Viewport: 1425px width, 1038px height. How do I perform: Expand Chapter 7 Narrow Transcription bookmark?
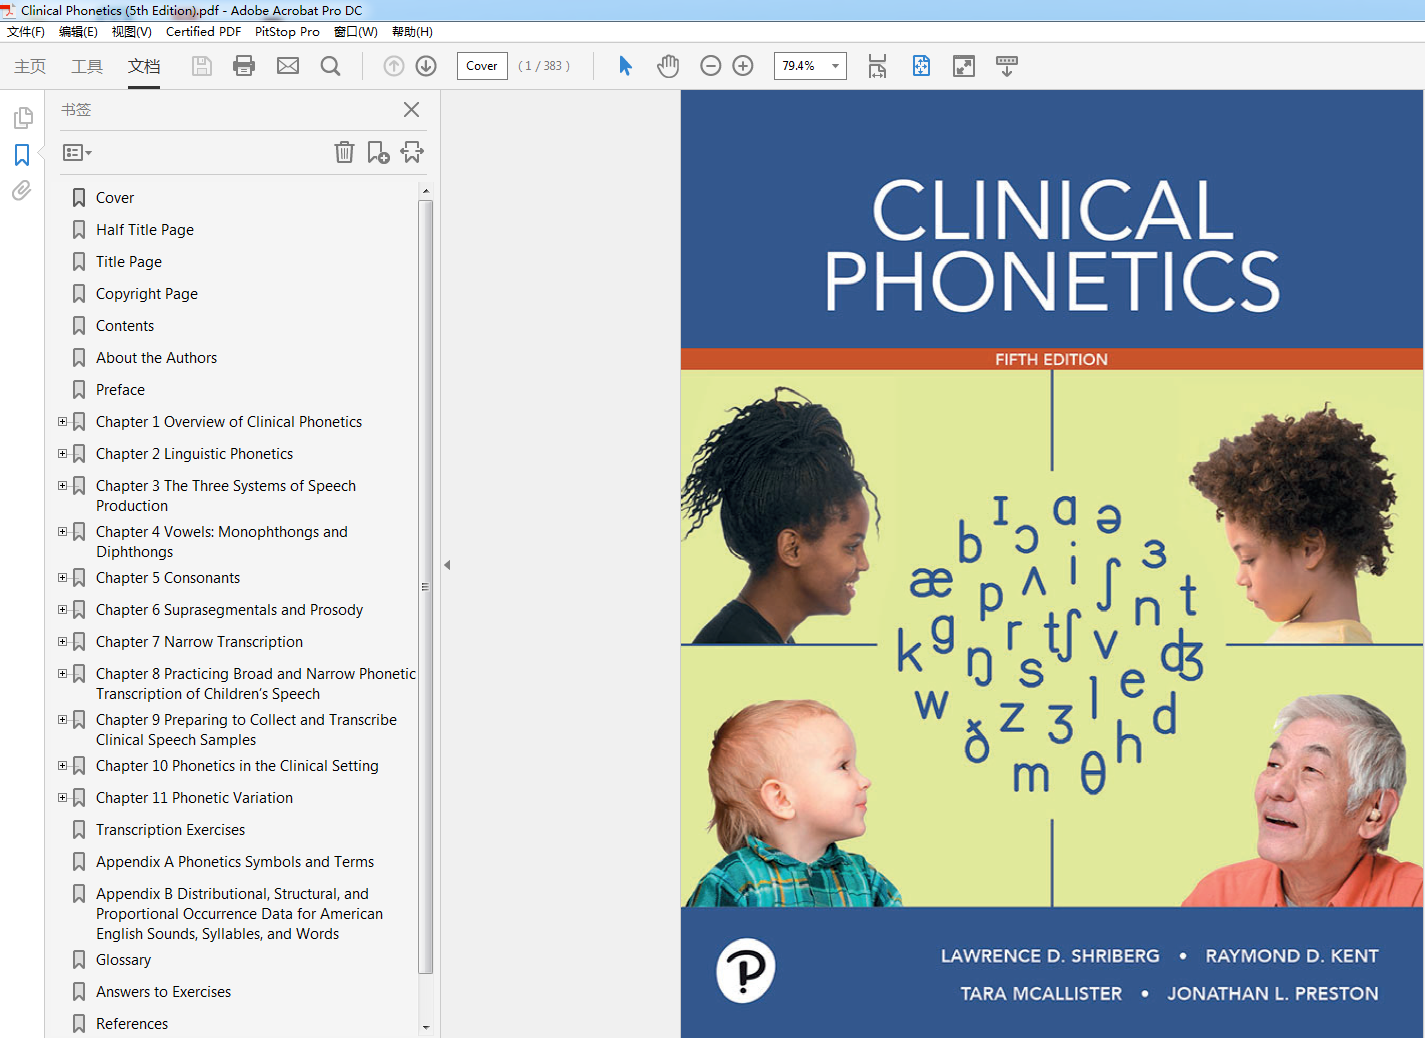point(62,642)
